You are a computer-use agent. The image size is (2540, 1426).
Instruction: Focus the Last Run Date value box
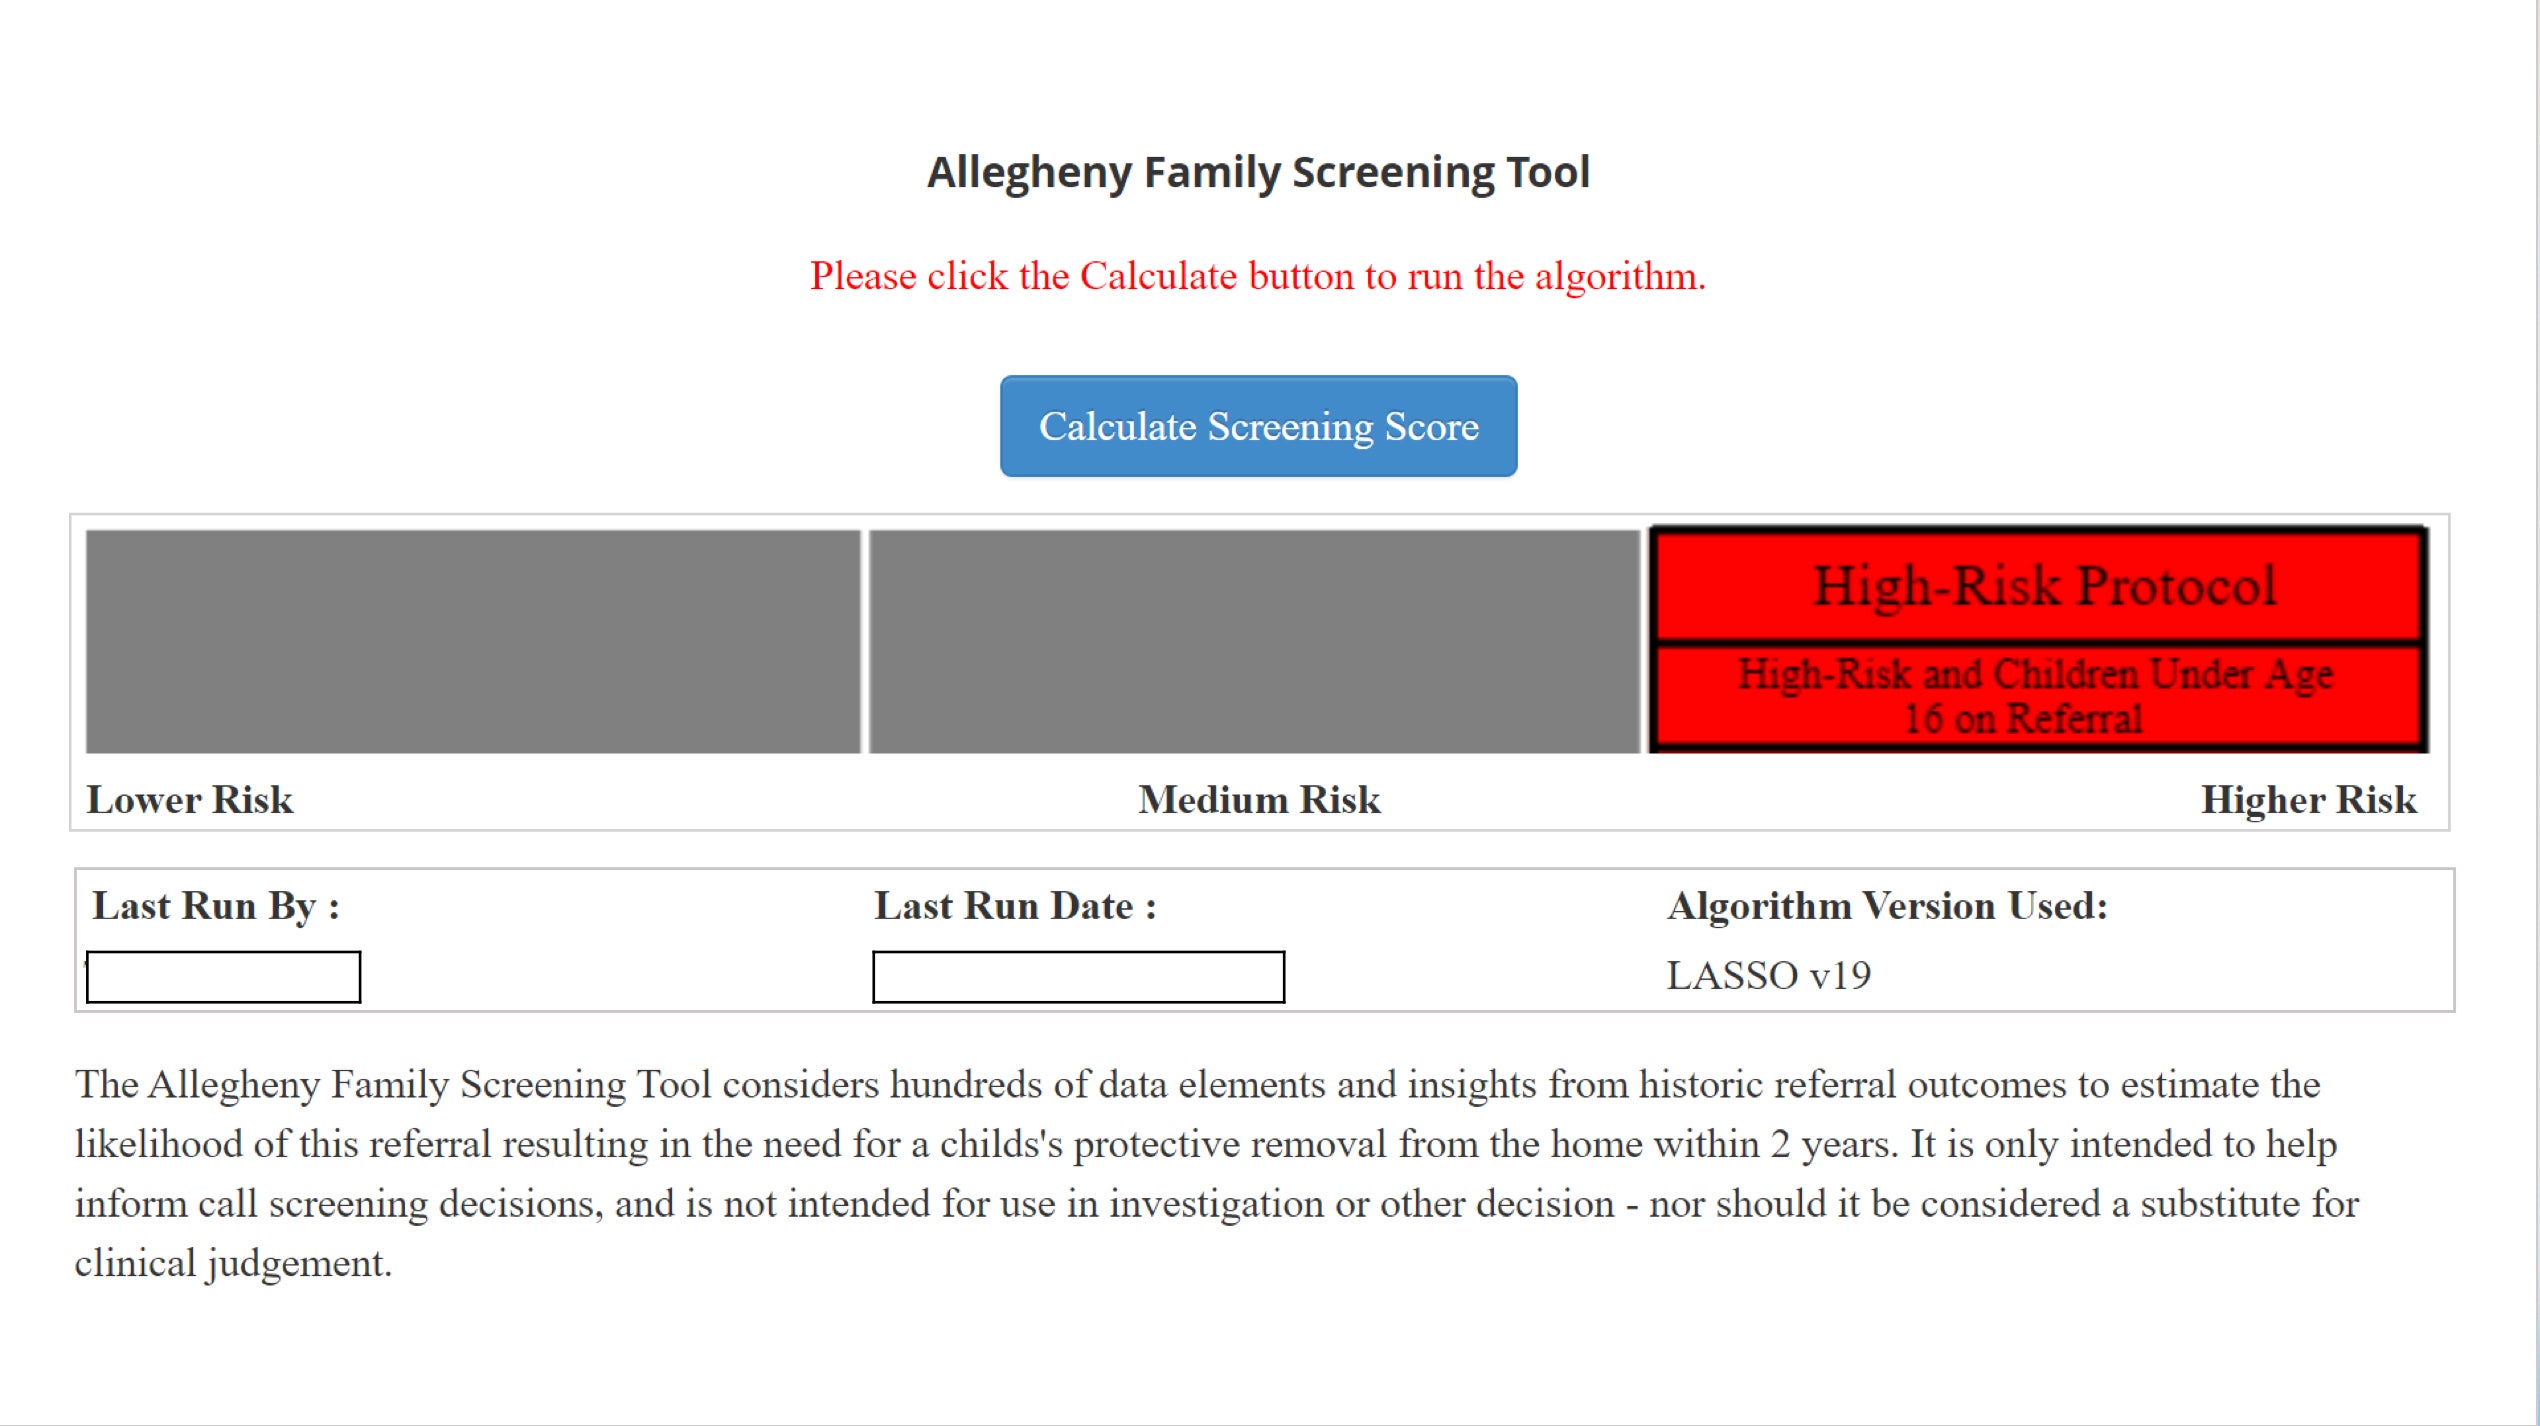[x=1078, y=976]
